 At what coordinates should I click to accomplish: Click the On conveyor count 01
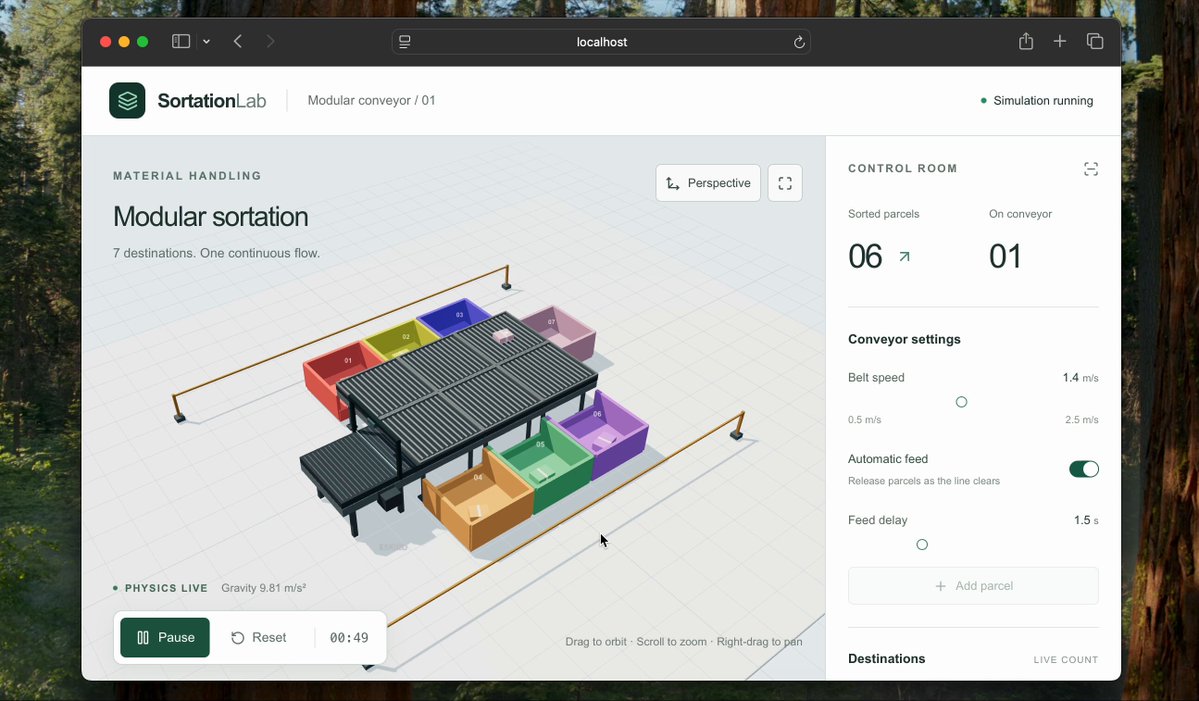[1005, 256]
